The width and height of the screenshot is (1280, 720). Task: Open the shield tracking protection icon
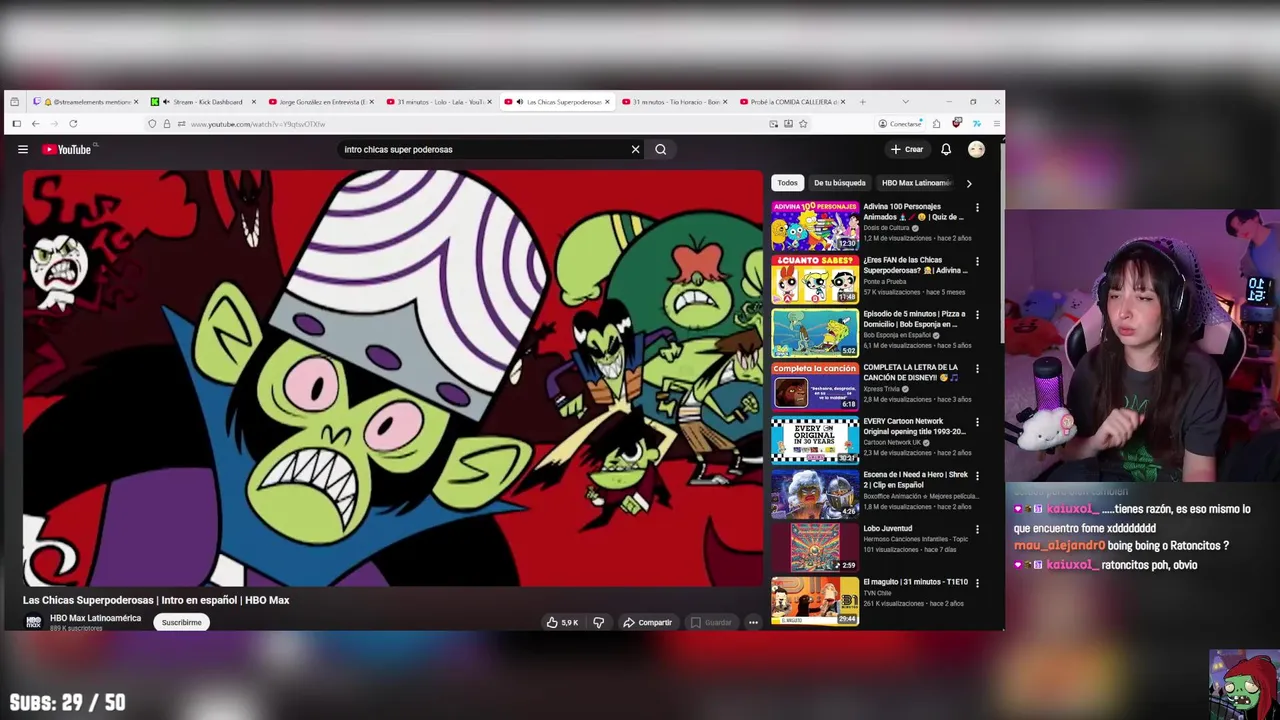coord(152,124)
